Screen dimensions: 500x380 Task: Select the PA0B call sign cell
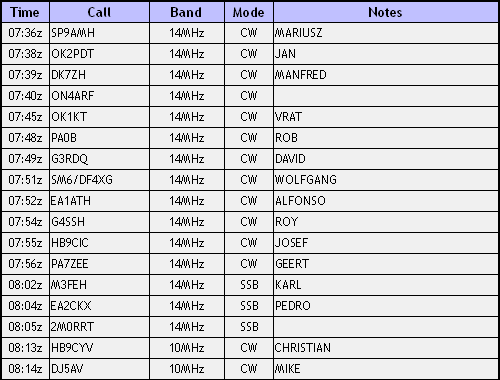coord(99,138)
